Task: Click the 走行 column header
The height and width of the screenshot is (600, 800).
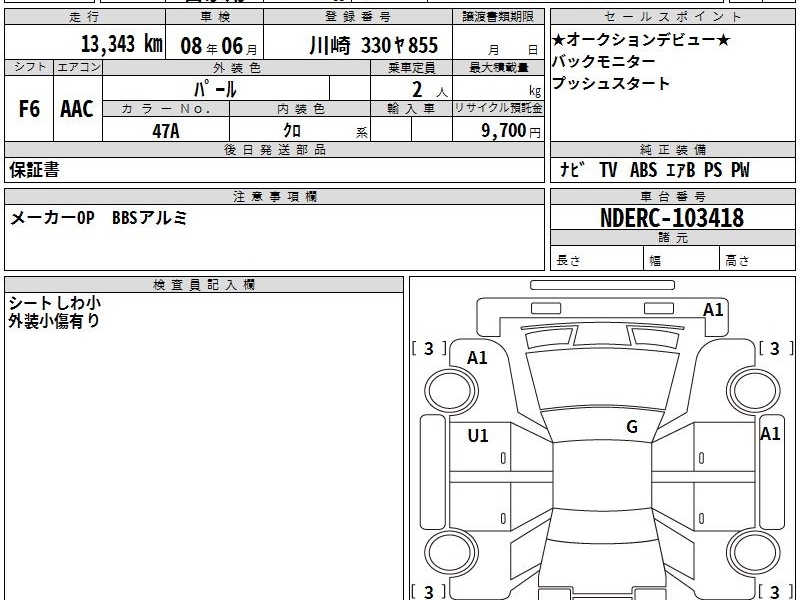Action: pyautogui.click(x=85, y=17)
